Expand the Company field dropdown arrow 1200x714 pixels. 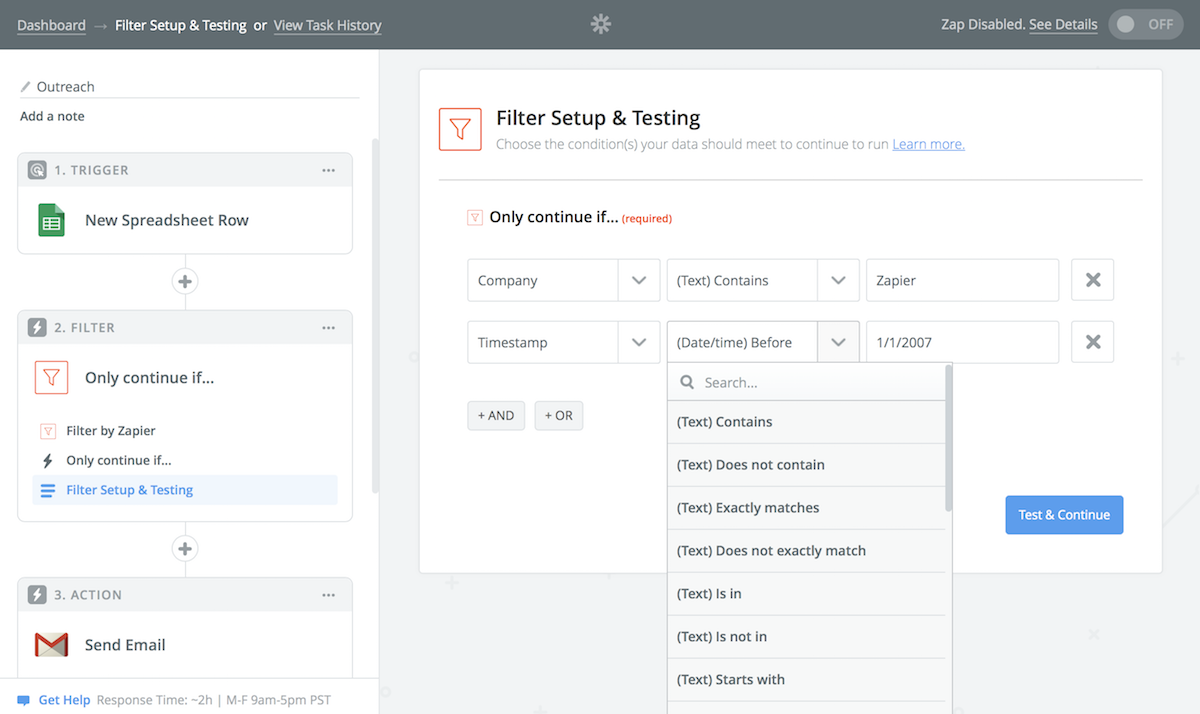[x=639, y=280]
